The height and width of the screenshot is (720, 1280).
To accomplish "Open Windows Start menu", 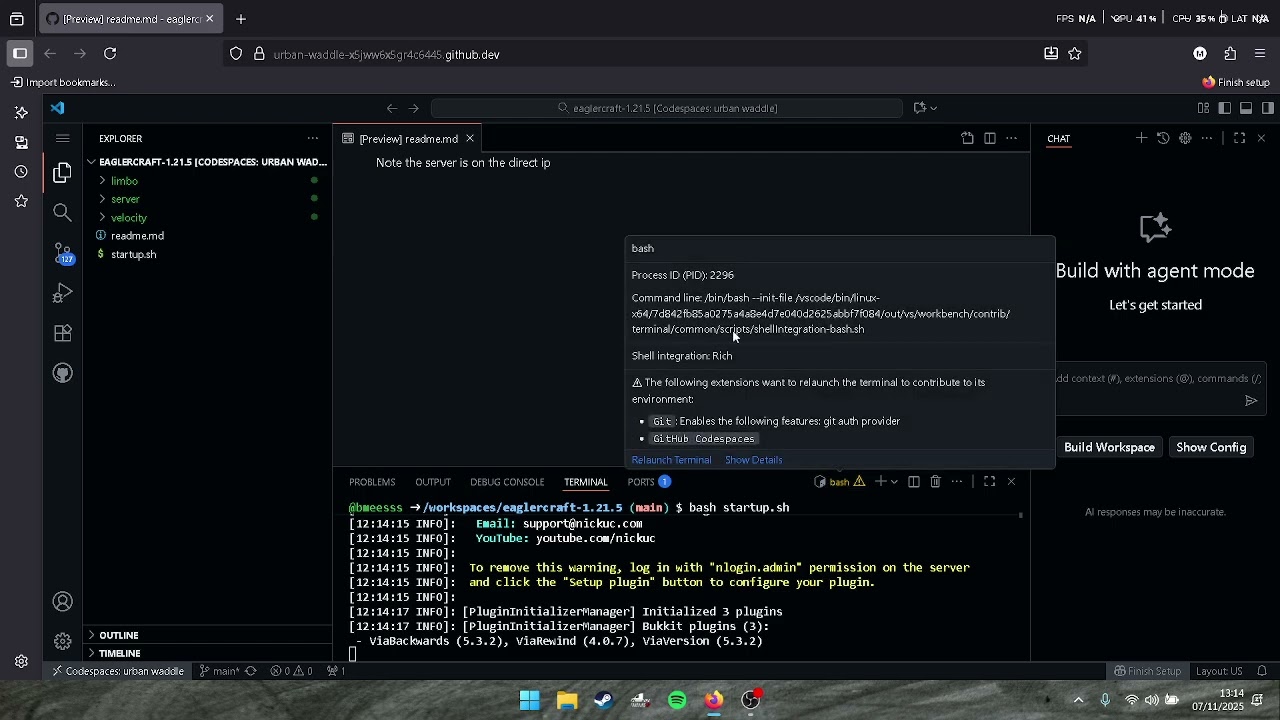I will click(530, 700).
